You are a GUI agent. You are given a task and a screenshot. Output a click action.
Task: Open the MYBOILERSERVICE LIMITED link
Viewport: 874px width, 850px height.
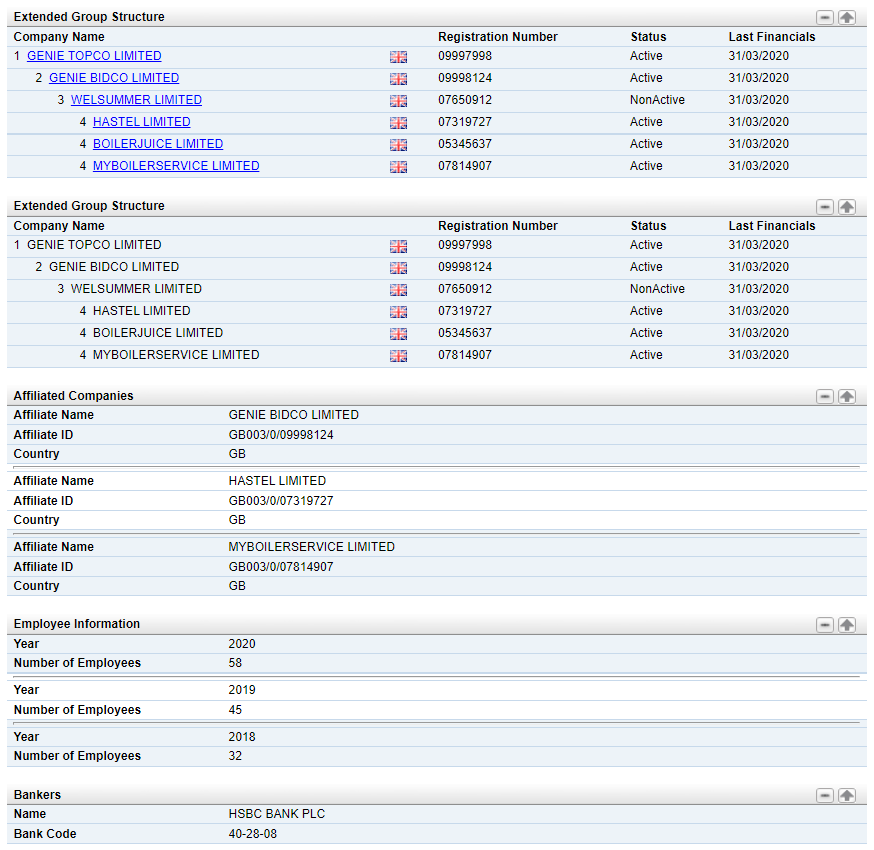click(176, 166)
